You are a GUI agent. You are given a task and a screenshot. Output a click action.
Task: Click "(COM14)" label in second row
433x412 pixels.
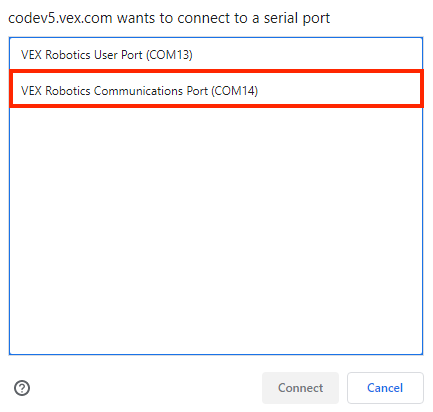235,91
